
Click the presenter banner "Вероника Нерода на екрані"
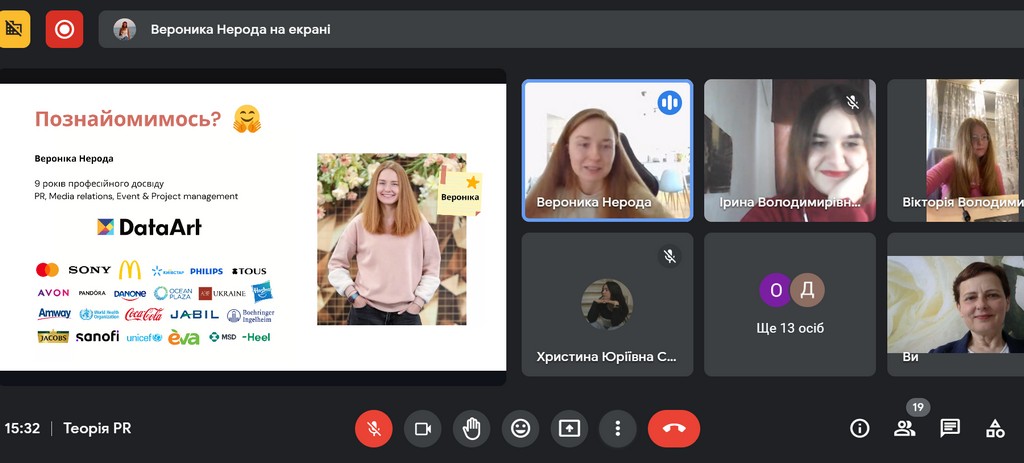coord(240,29)
